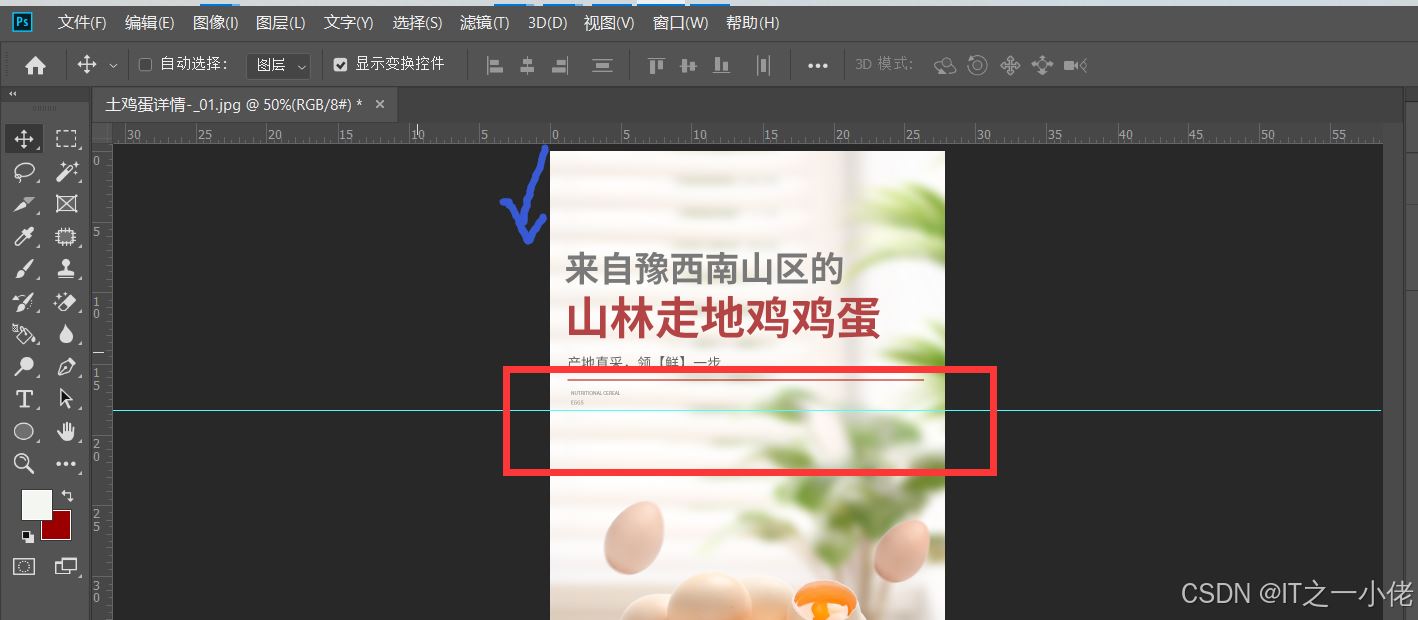This screenshot has width=1418, height=620.
Task: Toggle Quick Mask mode button
Action: coord(24,566)
